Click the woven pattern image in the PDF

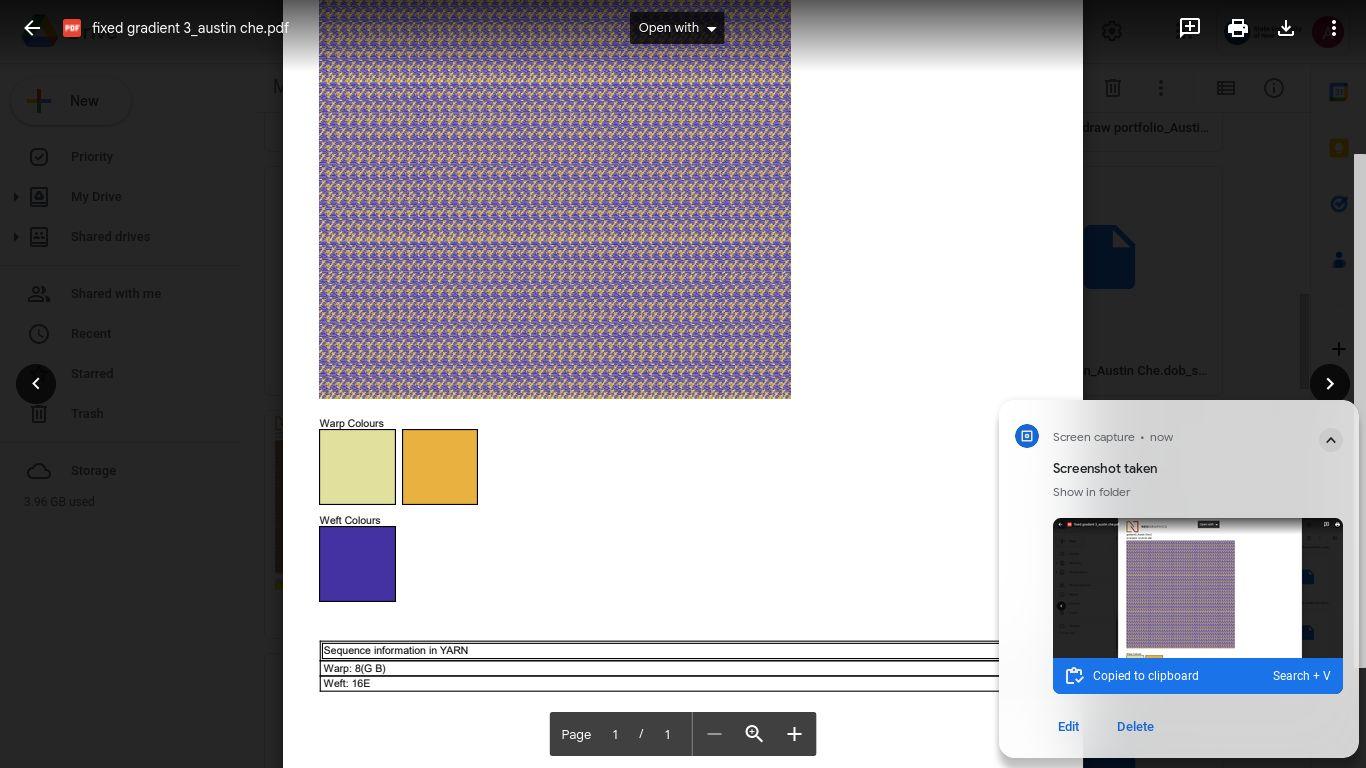click(x=555, y=200)
